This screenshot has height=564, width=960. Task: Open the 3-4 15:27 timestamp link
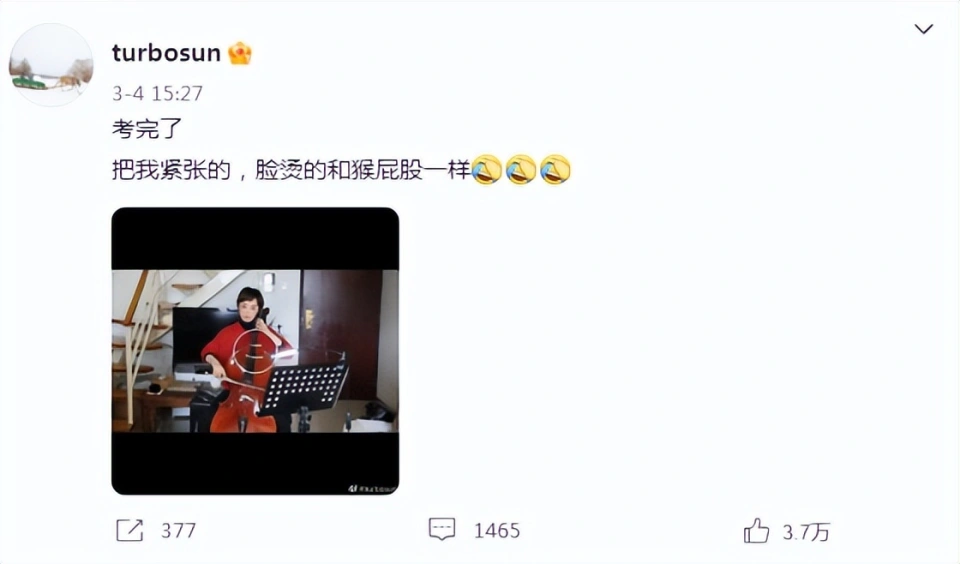coord(157,94)
